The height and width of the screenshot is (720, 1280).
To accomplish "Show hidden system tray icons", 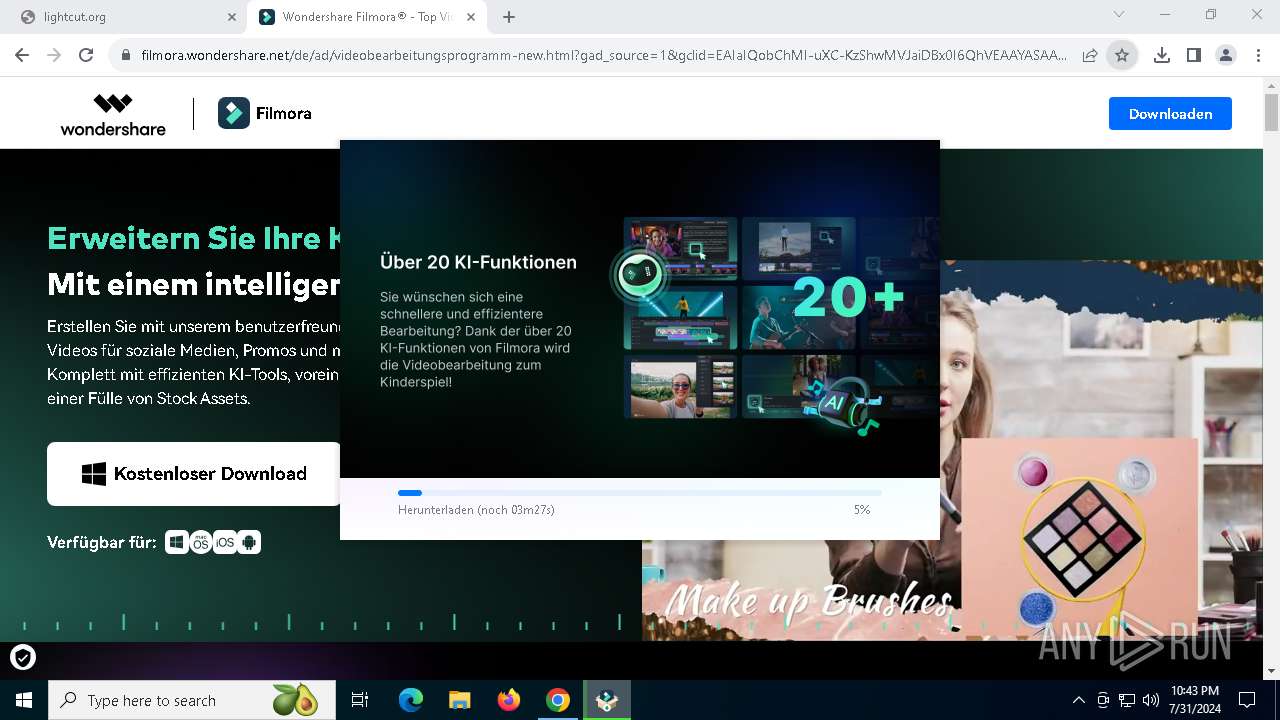I will [x=1078, y=700].
